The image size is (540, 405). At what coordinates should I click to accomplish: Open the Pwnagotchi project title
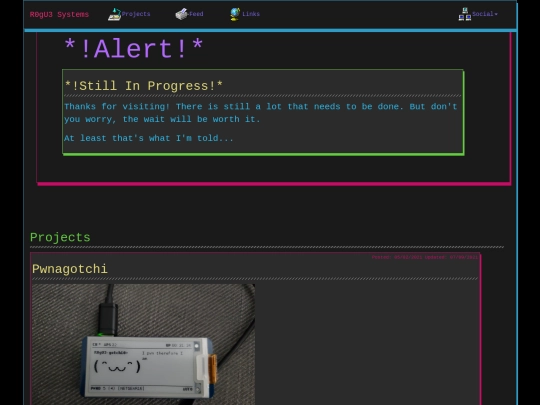coord(70,269)
